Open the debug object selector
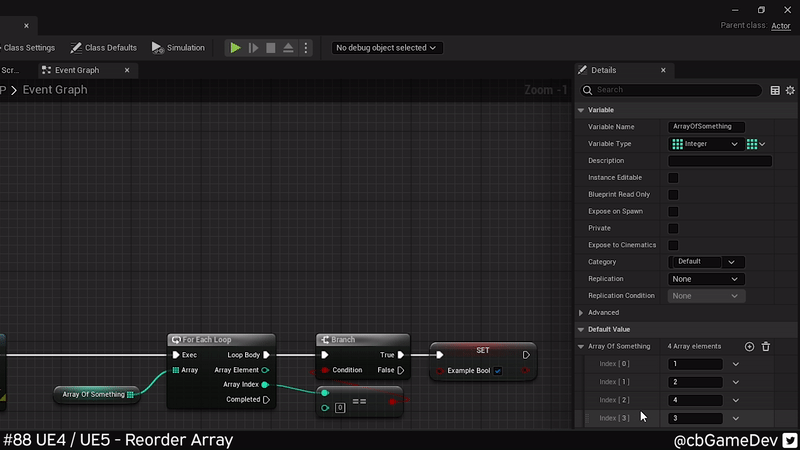The image size is (800, 450). (387, 48)
